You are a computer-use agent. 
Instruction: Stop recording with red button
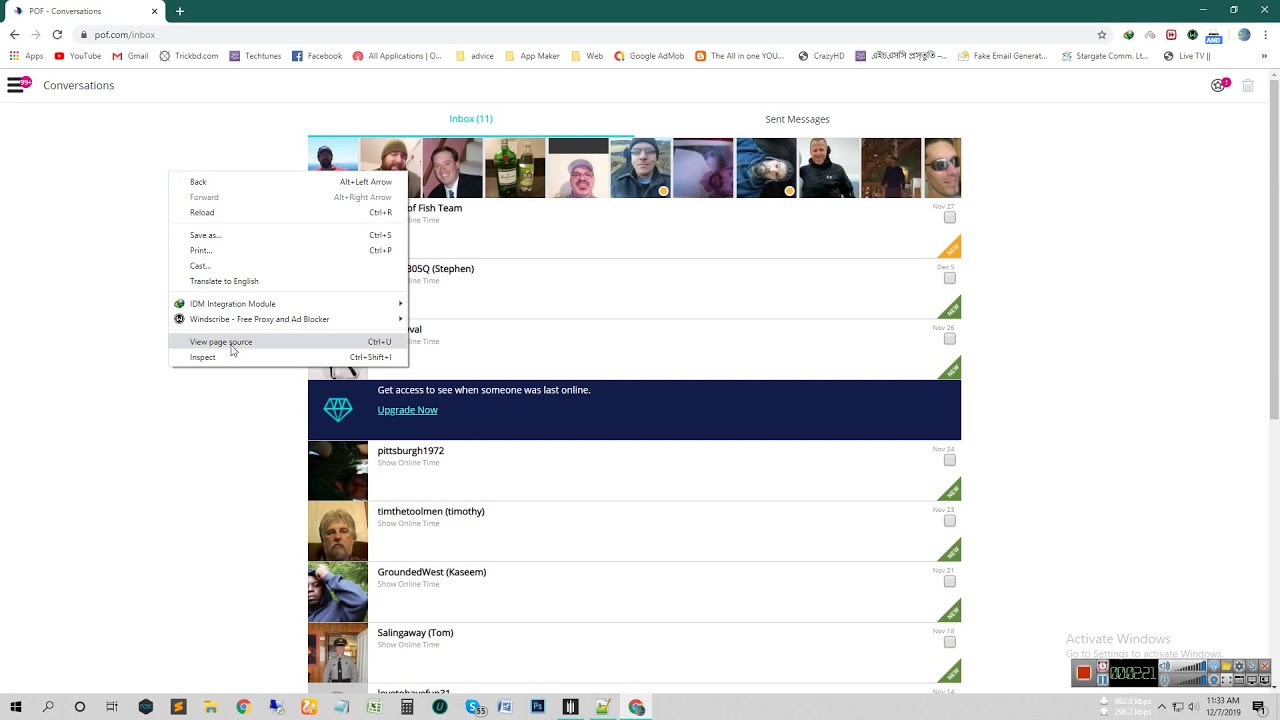pos(1084,673)
